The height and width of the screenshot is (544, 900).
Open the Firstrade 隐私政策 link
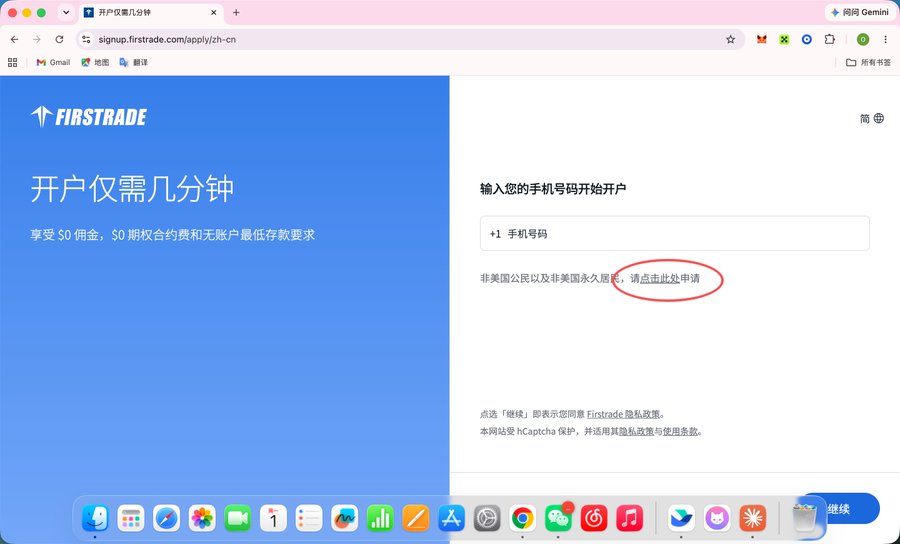[623, 414]
